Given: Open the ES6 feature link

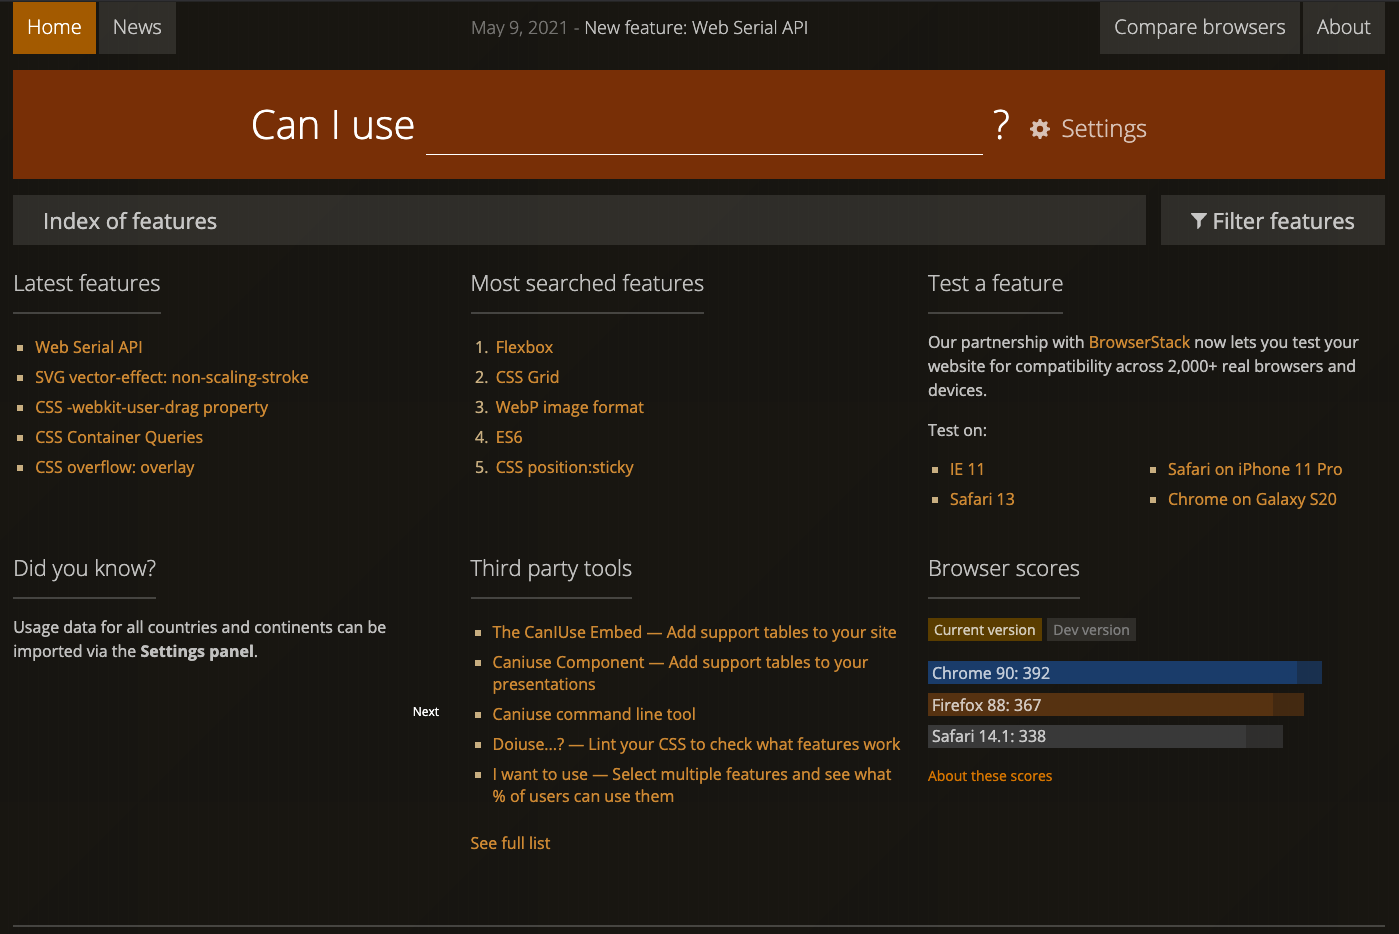Looking at the screenshot, I should [509, 437].
